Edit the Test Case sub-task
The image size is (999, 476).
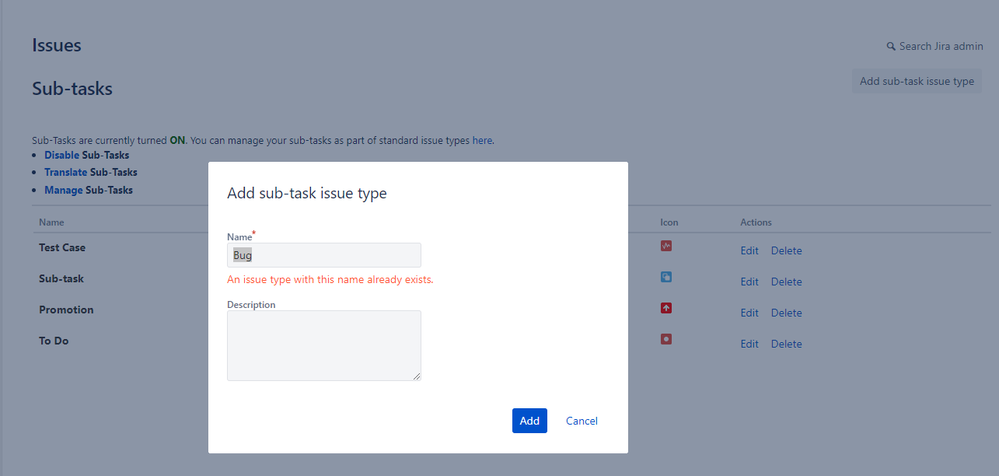coord(749,250)
